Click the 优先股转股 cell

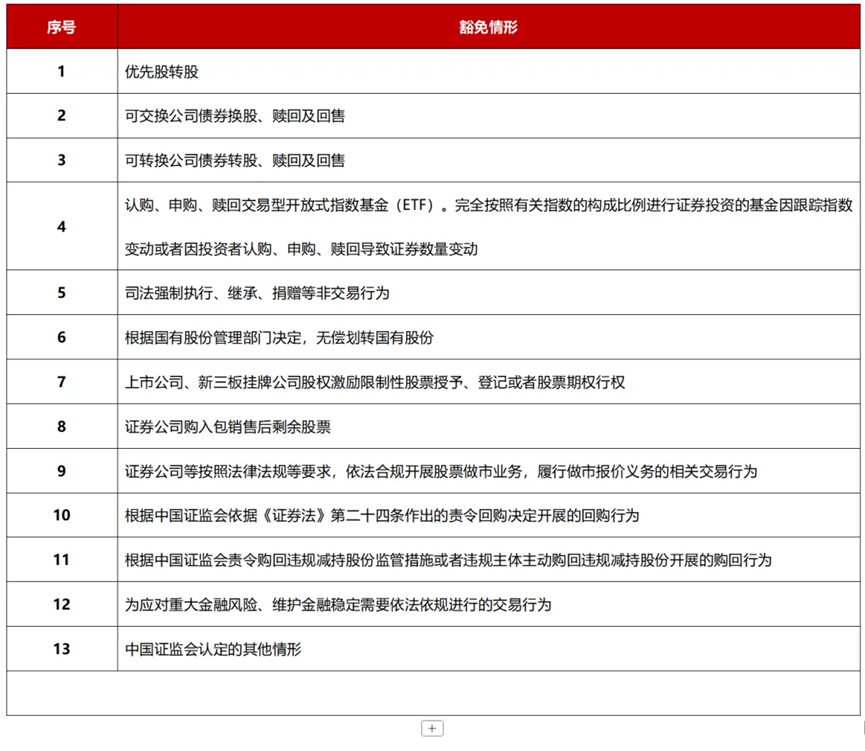point(168,72)
